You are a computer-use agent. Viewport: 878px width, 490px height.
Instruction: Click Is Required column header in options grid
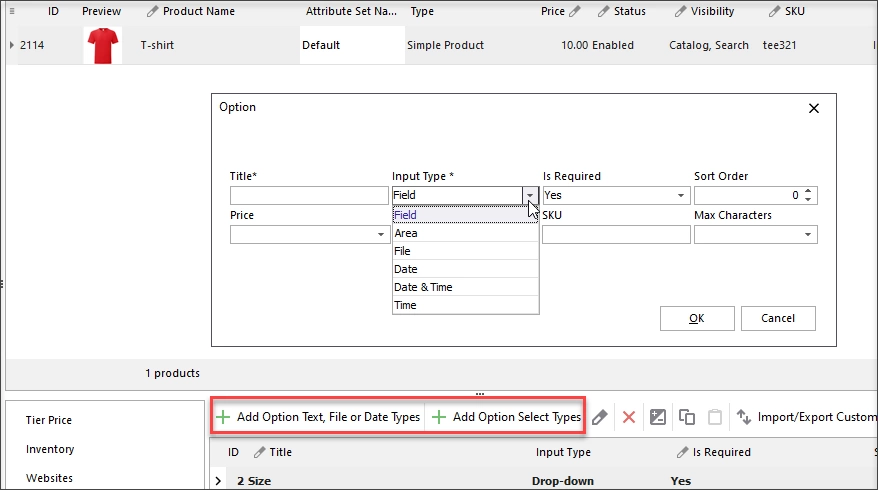pyautogui.click(x=721, y=452)
